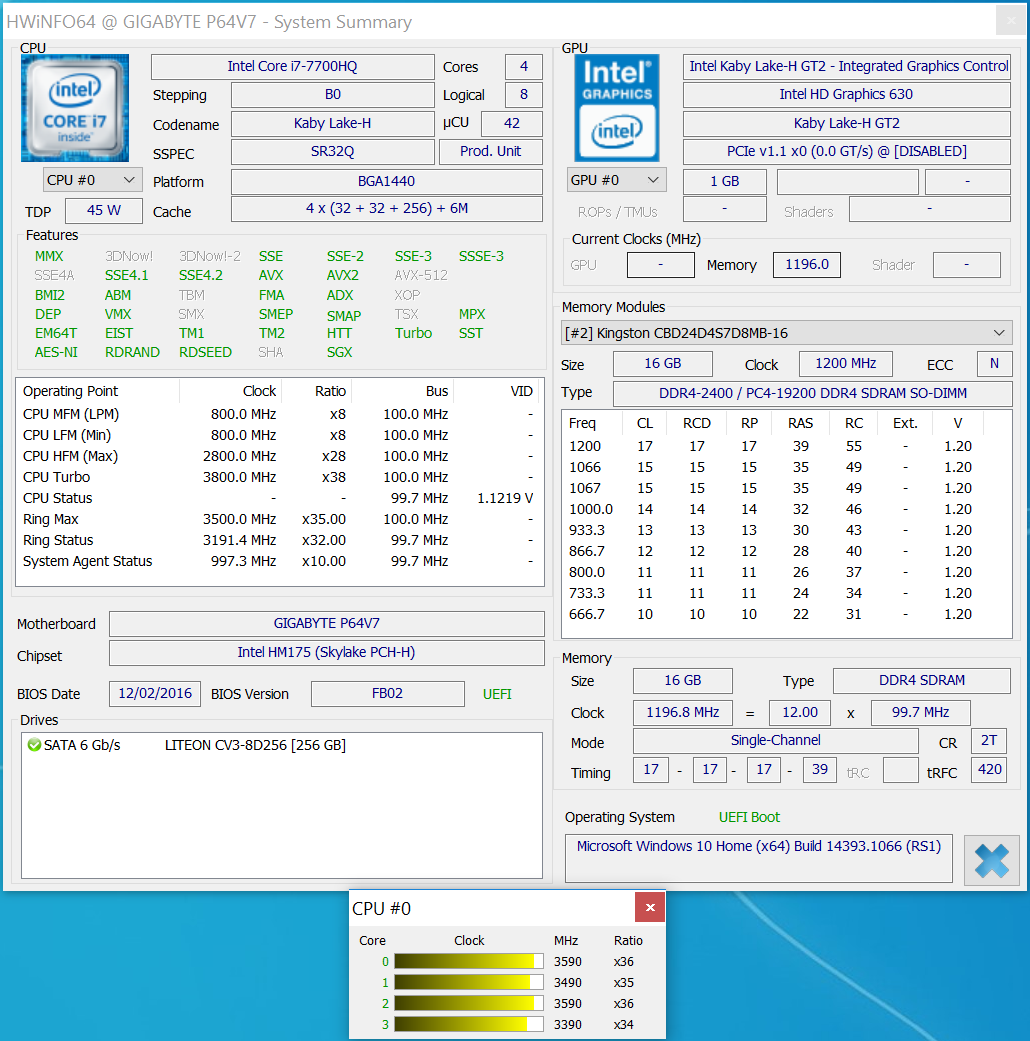This screenshot has height=1041, width=1030.
Task: Click the 1 GB GPU memory field
Action: (725, 181)
